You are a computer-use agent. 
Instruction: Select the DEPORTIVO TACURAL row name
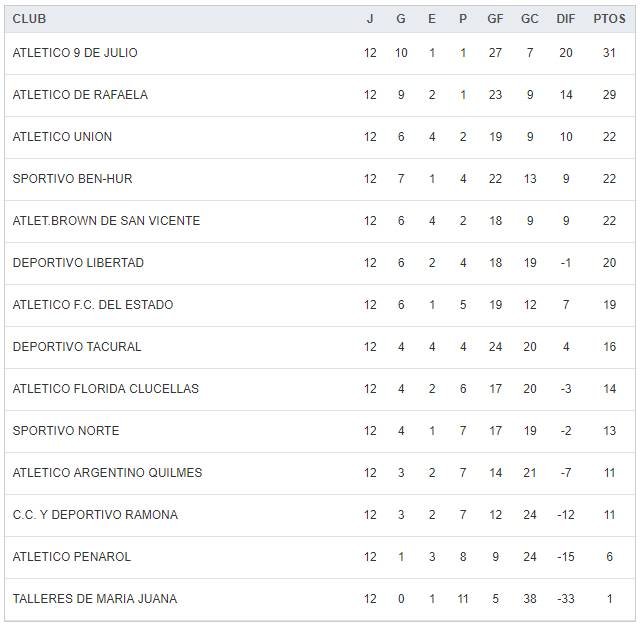tap(77, 347)
